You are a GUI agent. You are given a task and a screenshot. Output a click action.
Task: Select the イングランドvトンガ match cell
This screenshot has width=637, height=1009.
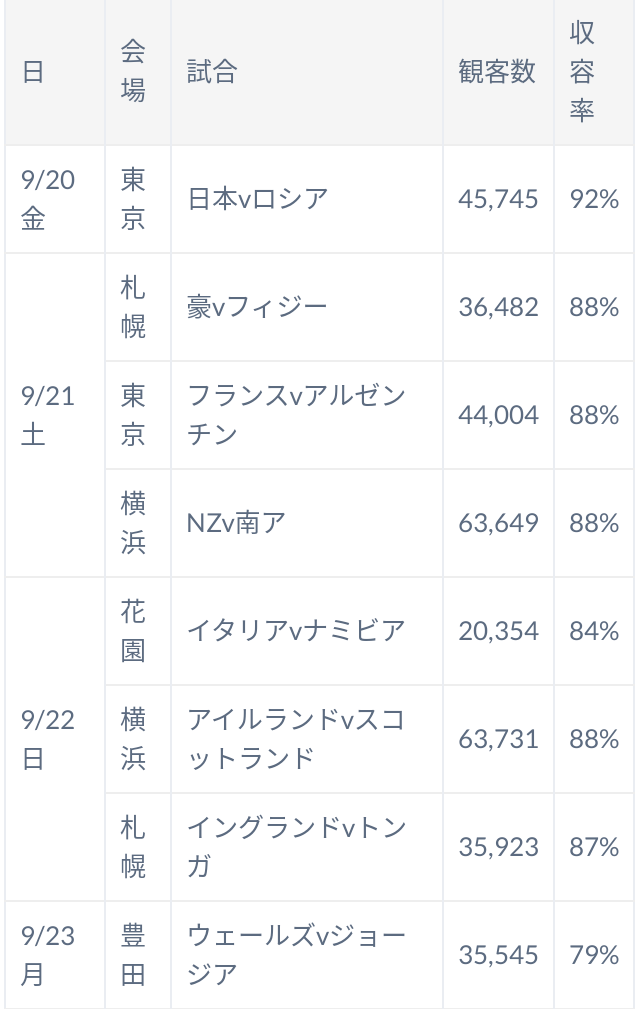(x=307, y=847)
